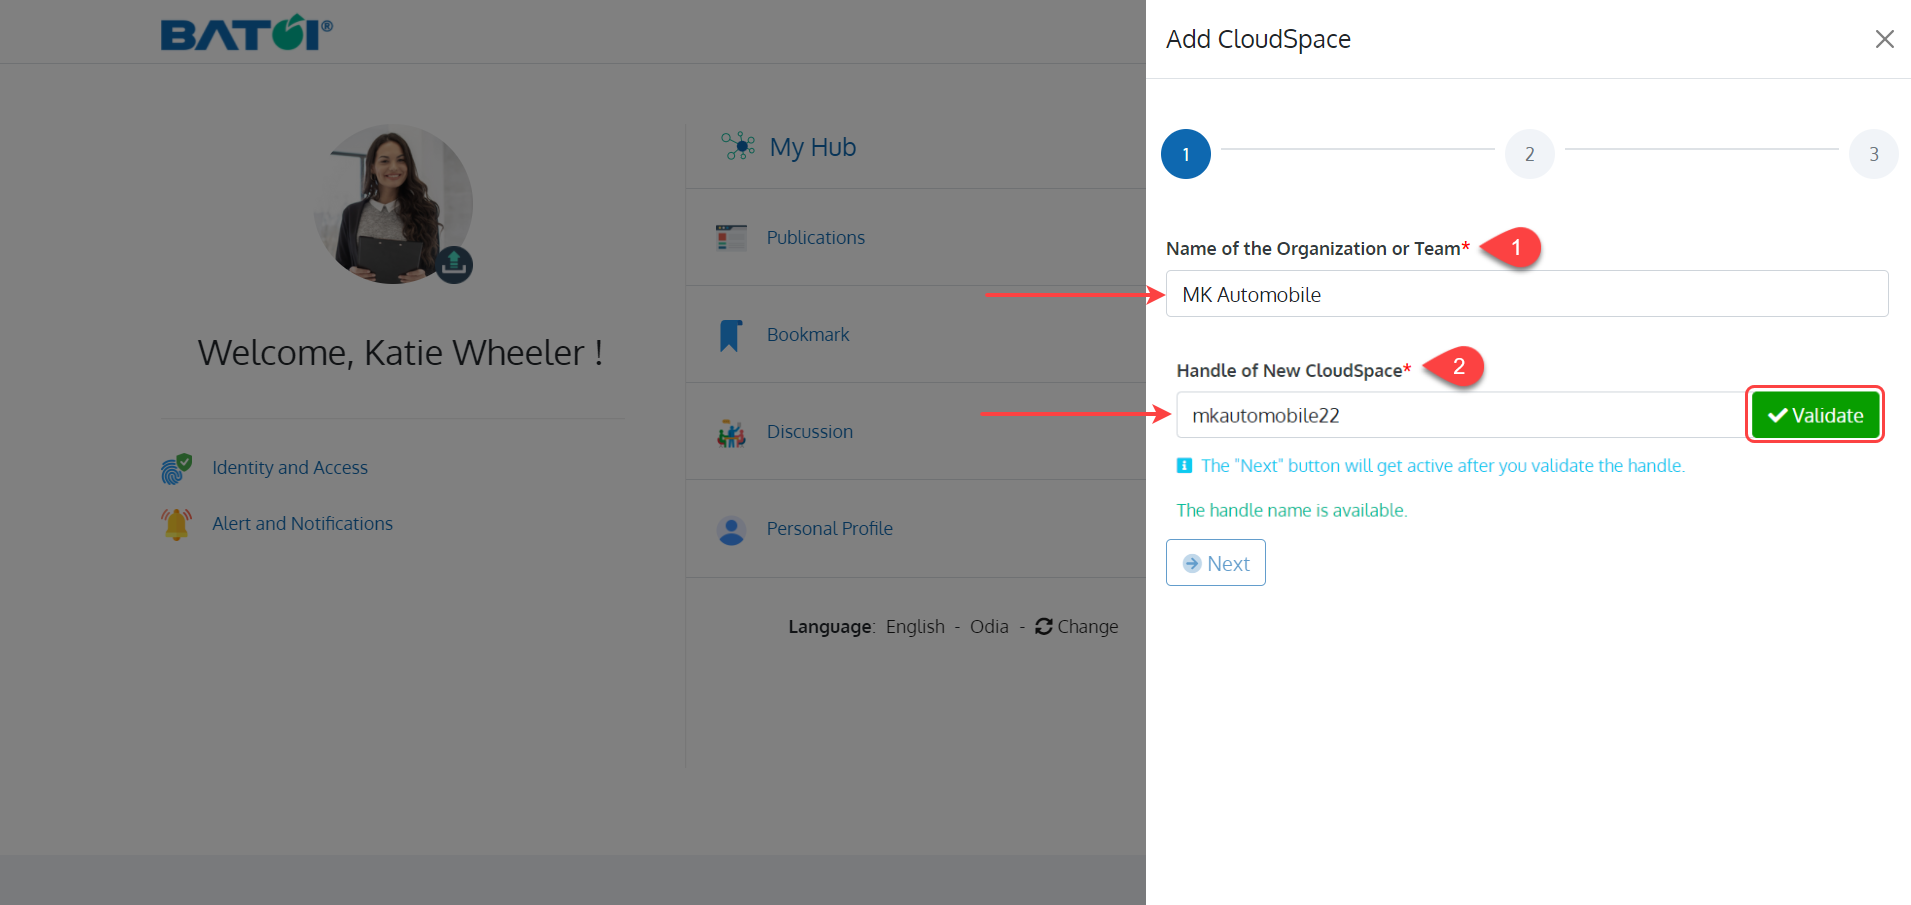
Task: Focus the Organization or Team name field
Action: 1527,294
